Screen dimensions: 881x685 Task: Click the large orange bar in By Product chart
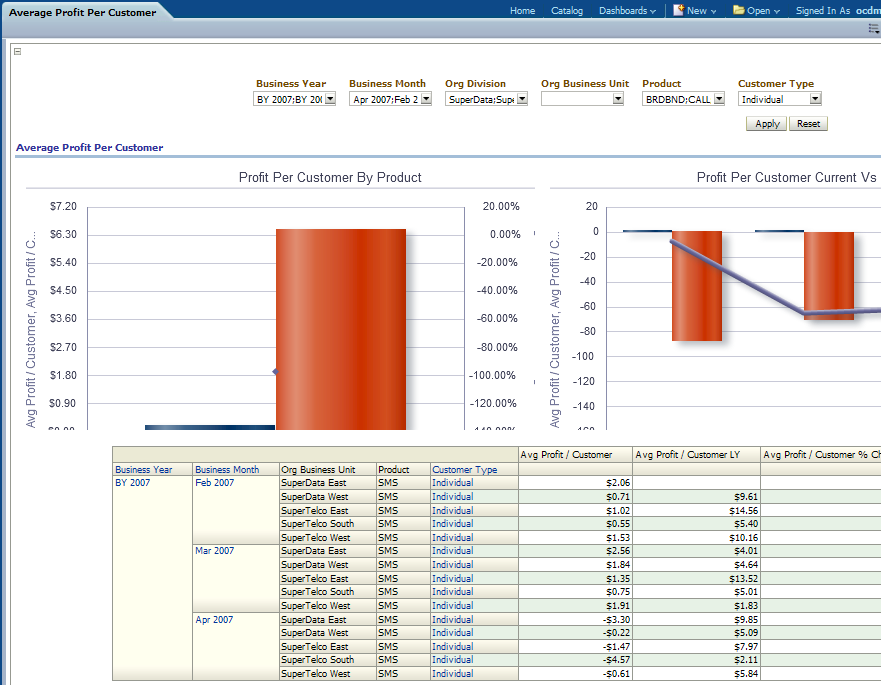(x=340, y=330)
